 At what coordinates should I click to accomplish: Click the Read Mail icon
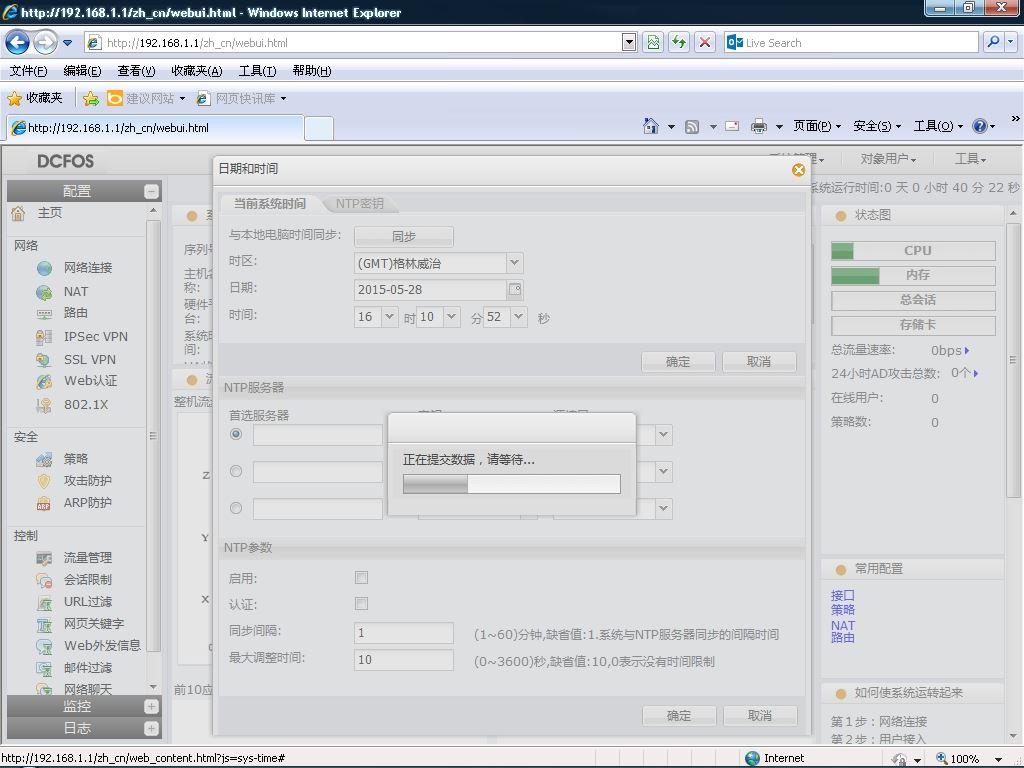coord(732,126)
